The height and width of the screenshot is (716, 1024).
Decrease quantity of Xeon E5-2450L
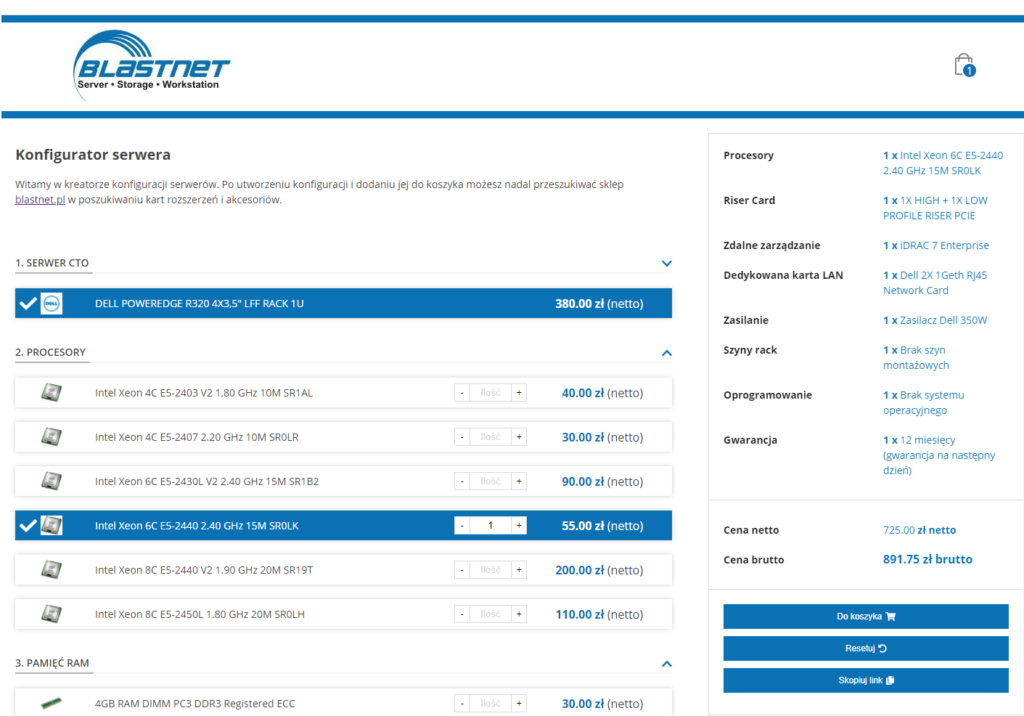462,614
